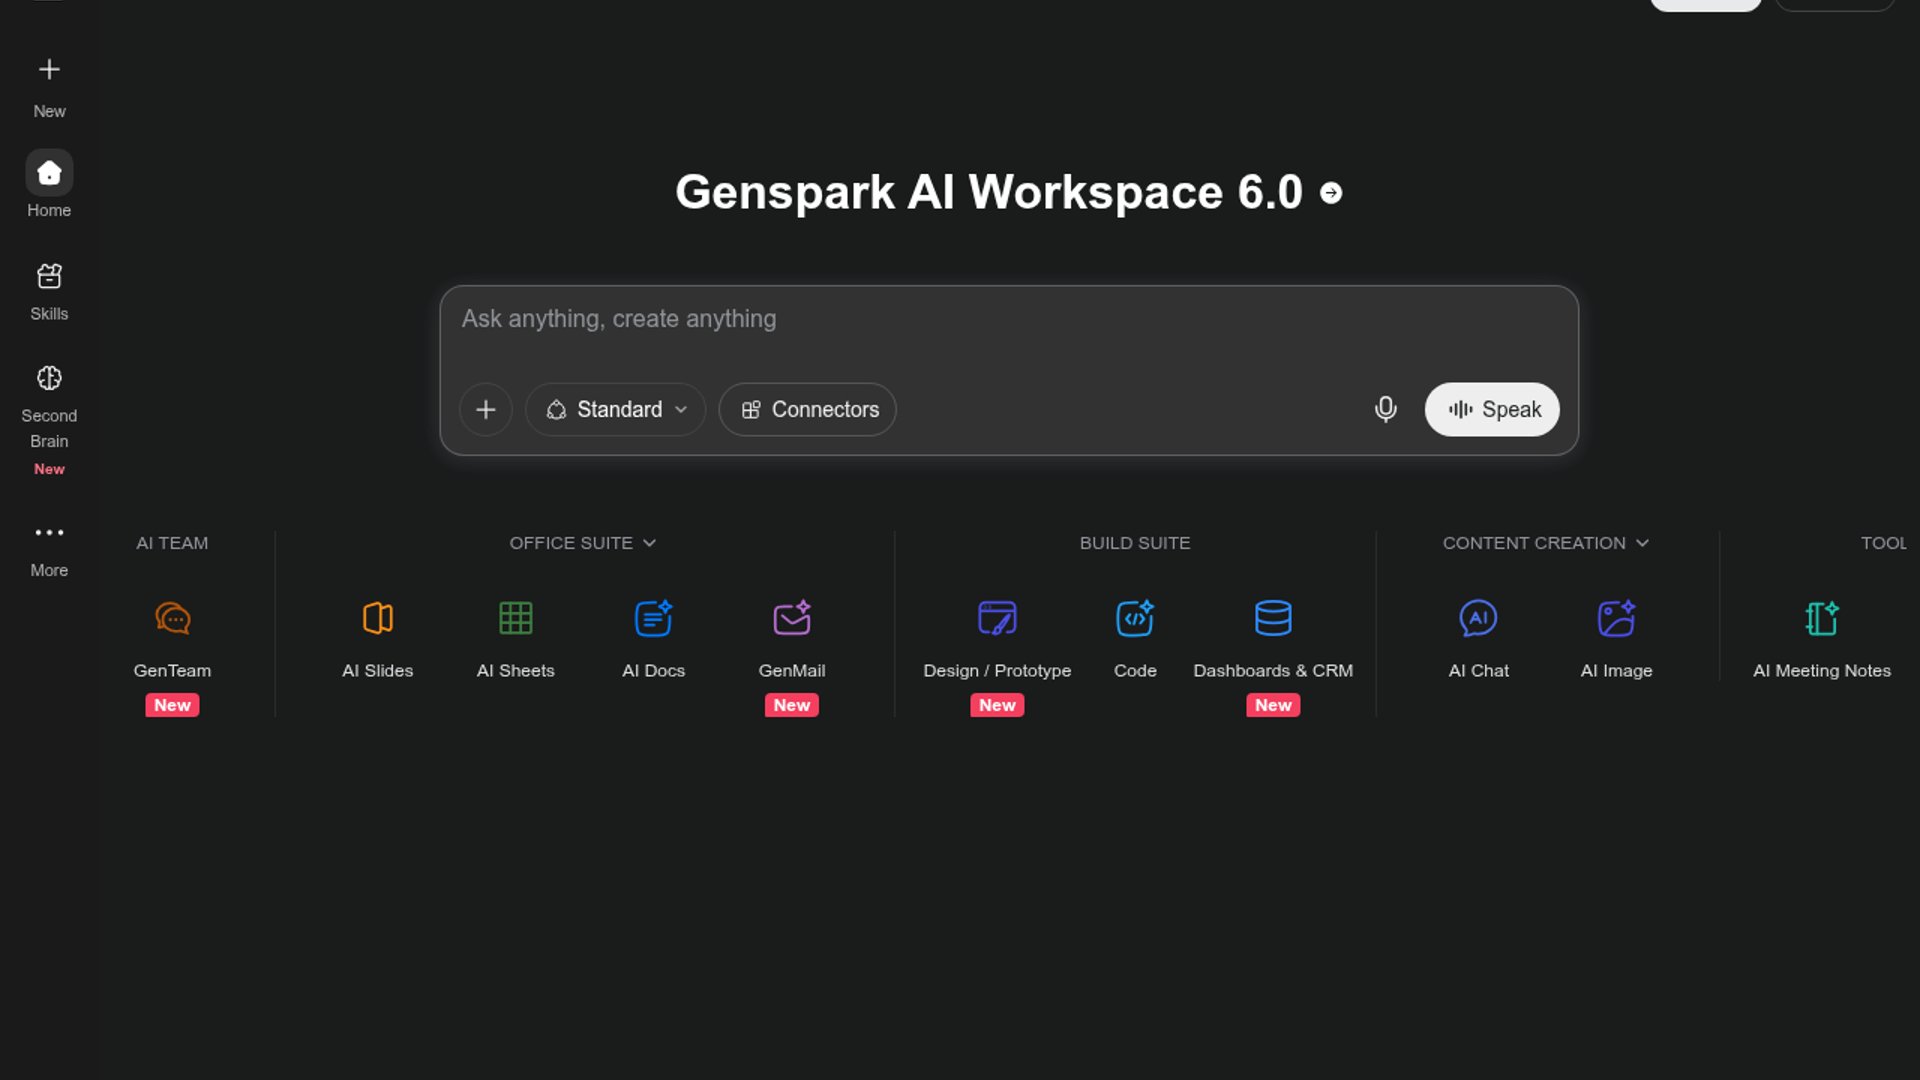Viewport: 1920px width, 1080px height.
Task: Click the Speak button
Action: [1492, 410]
